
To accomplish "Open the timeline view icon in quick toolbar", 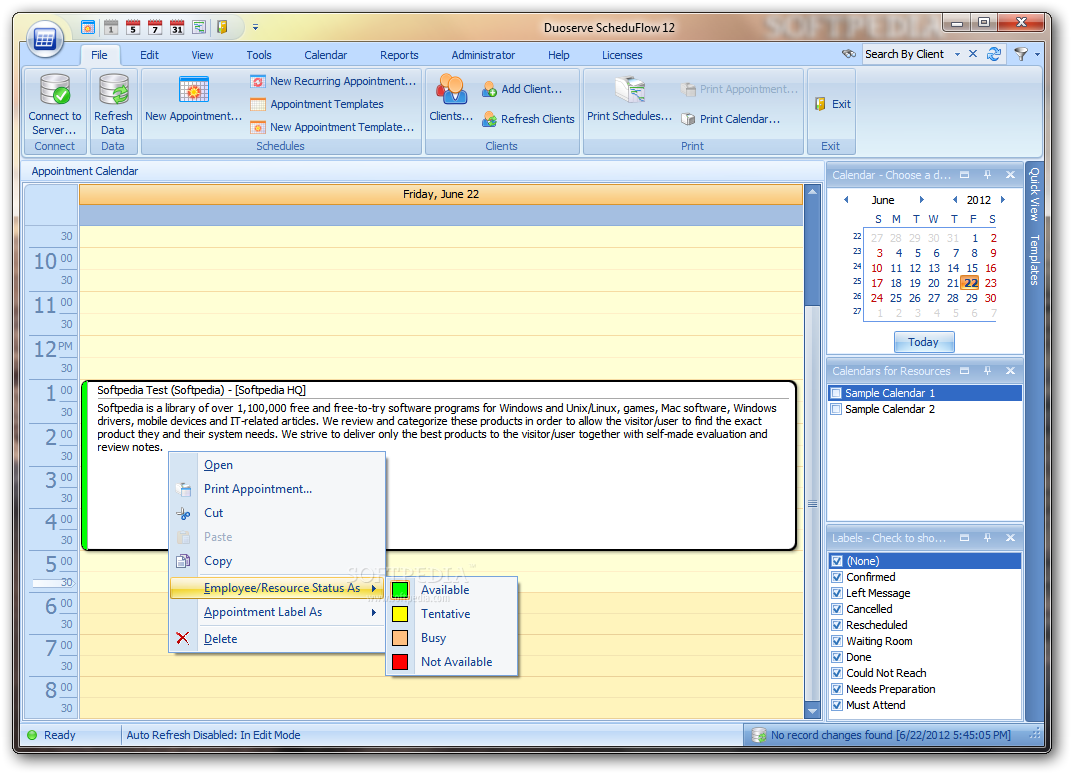I will (199, 27).
